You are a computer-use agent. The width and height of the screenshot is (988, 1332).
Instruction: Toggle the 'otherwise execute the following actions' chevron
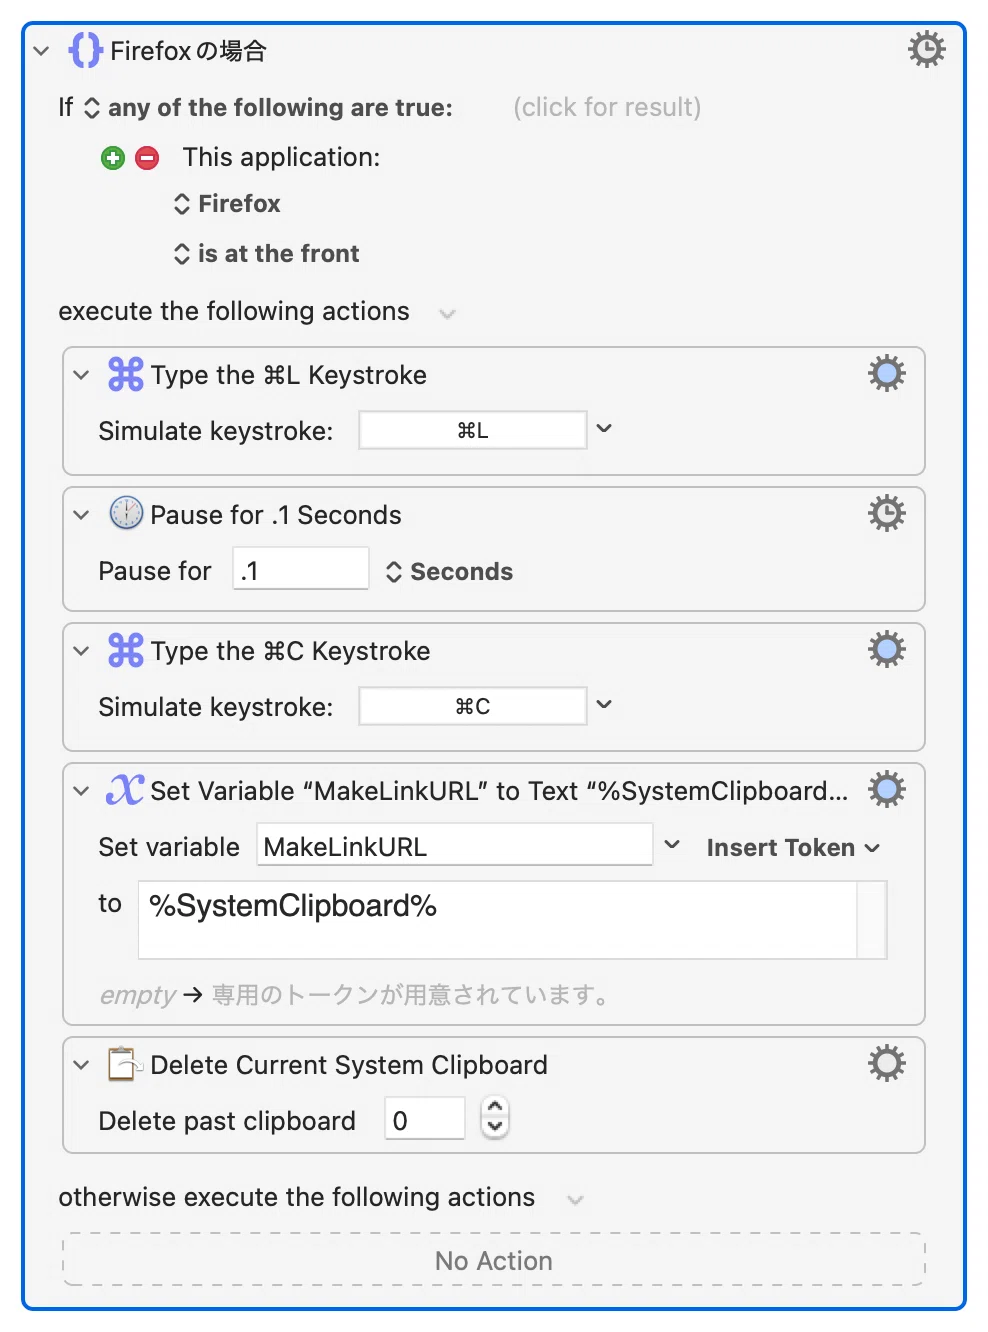click(x=575, y=1199)
